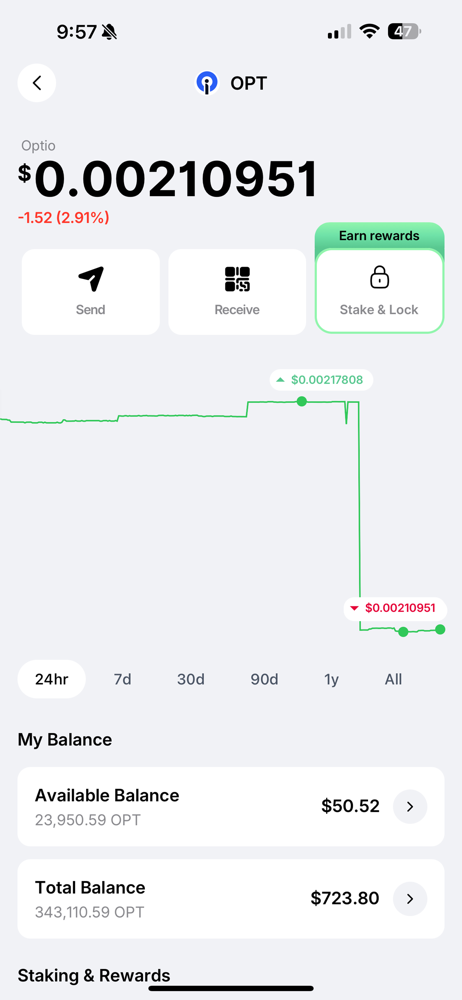The image size is (462, 1000).
Task: Tap the chart high point marker dot
Action: tap(302, 401)
